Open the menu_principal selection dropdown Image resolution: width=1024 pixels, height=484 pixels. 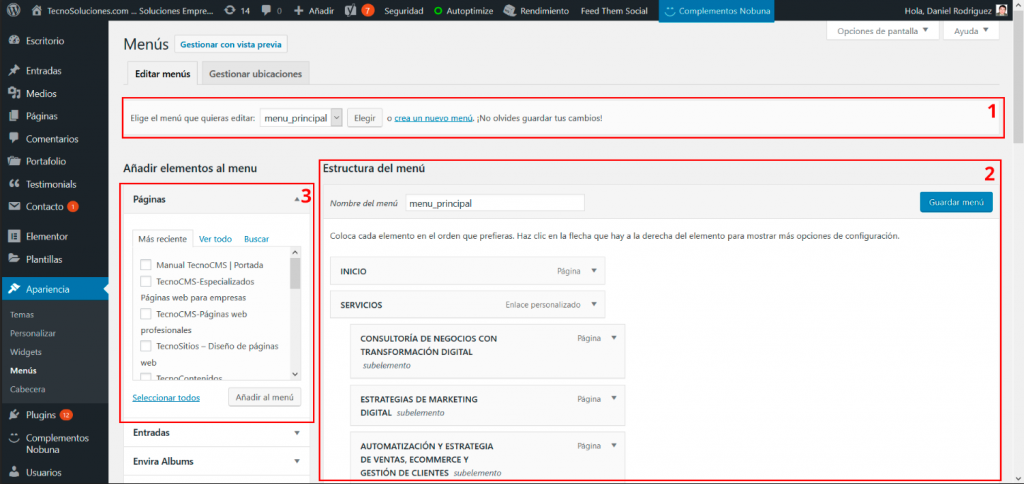(301, 118)
